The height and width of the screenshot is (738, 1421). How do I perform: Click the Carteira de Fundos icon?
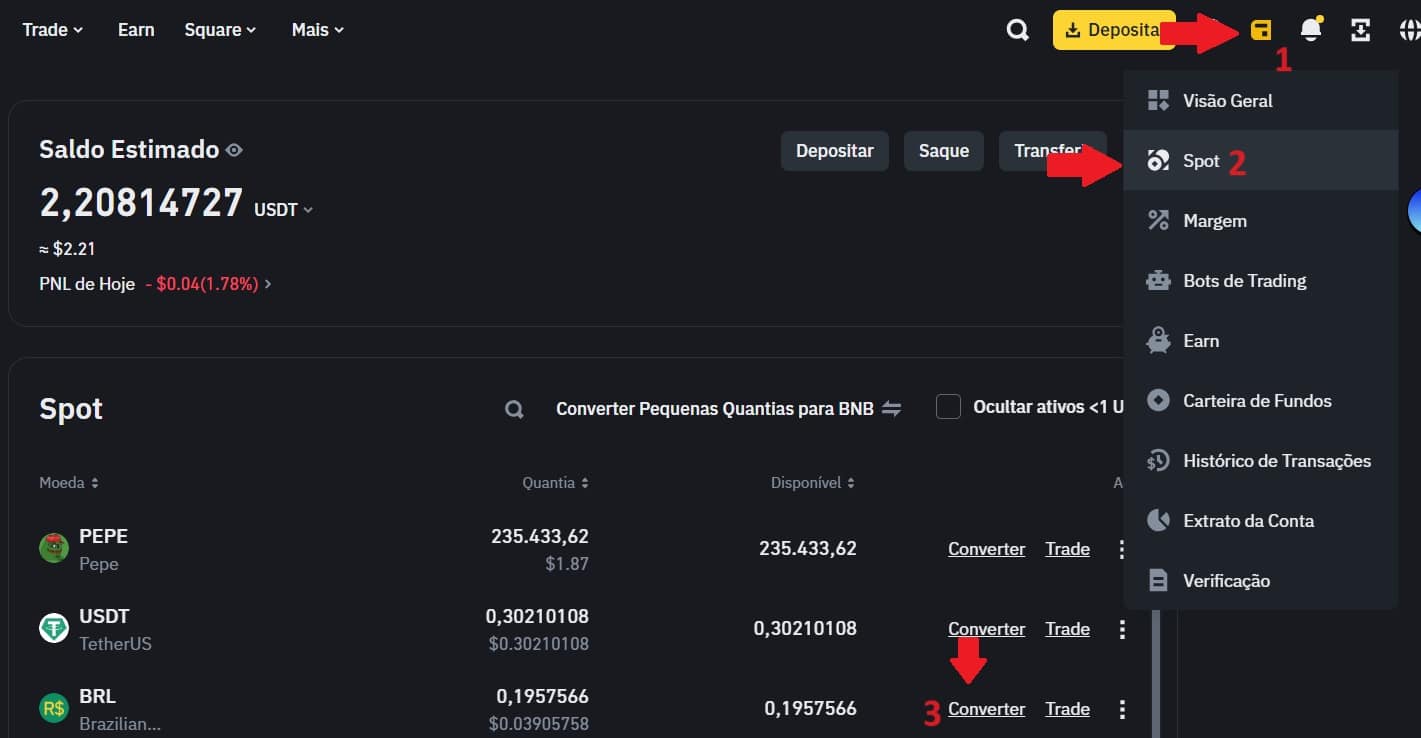(1158, 400)
